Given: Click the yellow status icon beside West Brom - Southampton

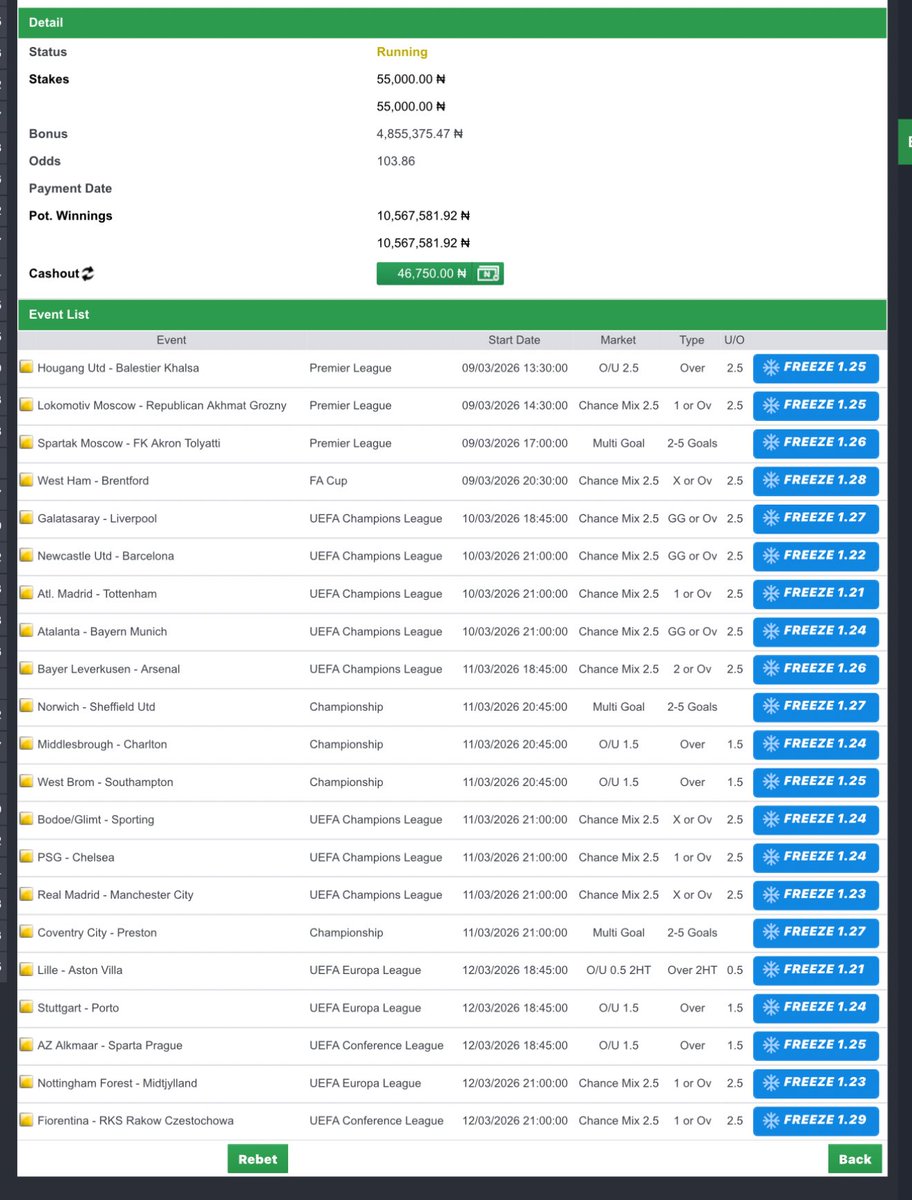Looking at the screenshot, I should (x=26, y=782).
